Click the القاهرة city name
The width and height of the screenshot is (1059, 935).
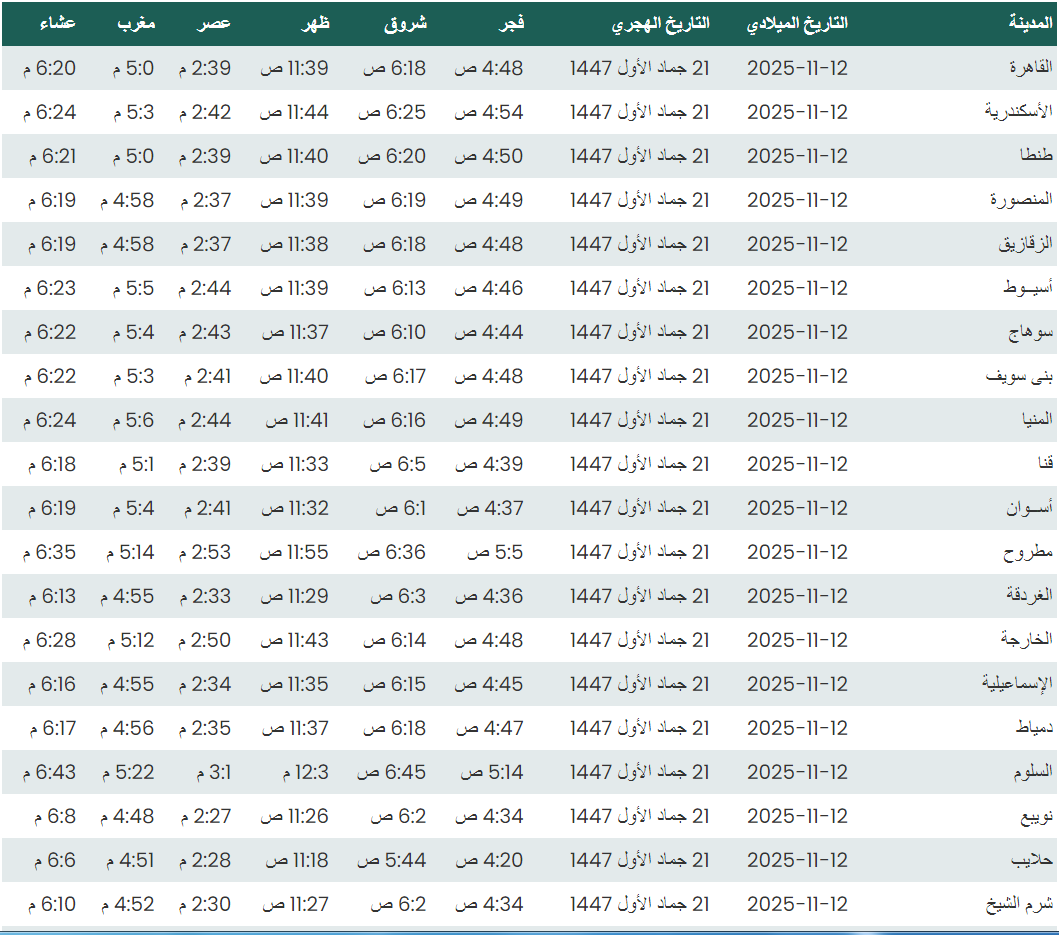tap(1032, 68)
